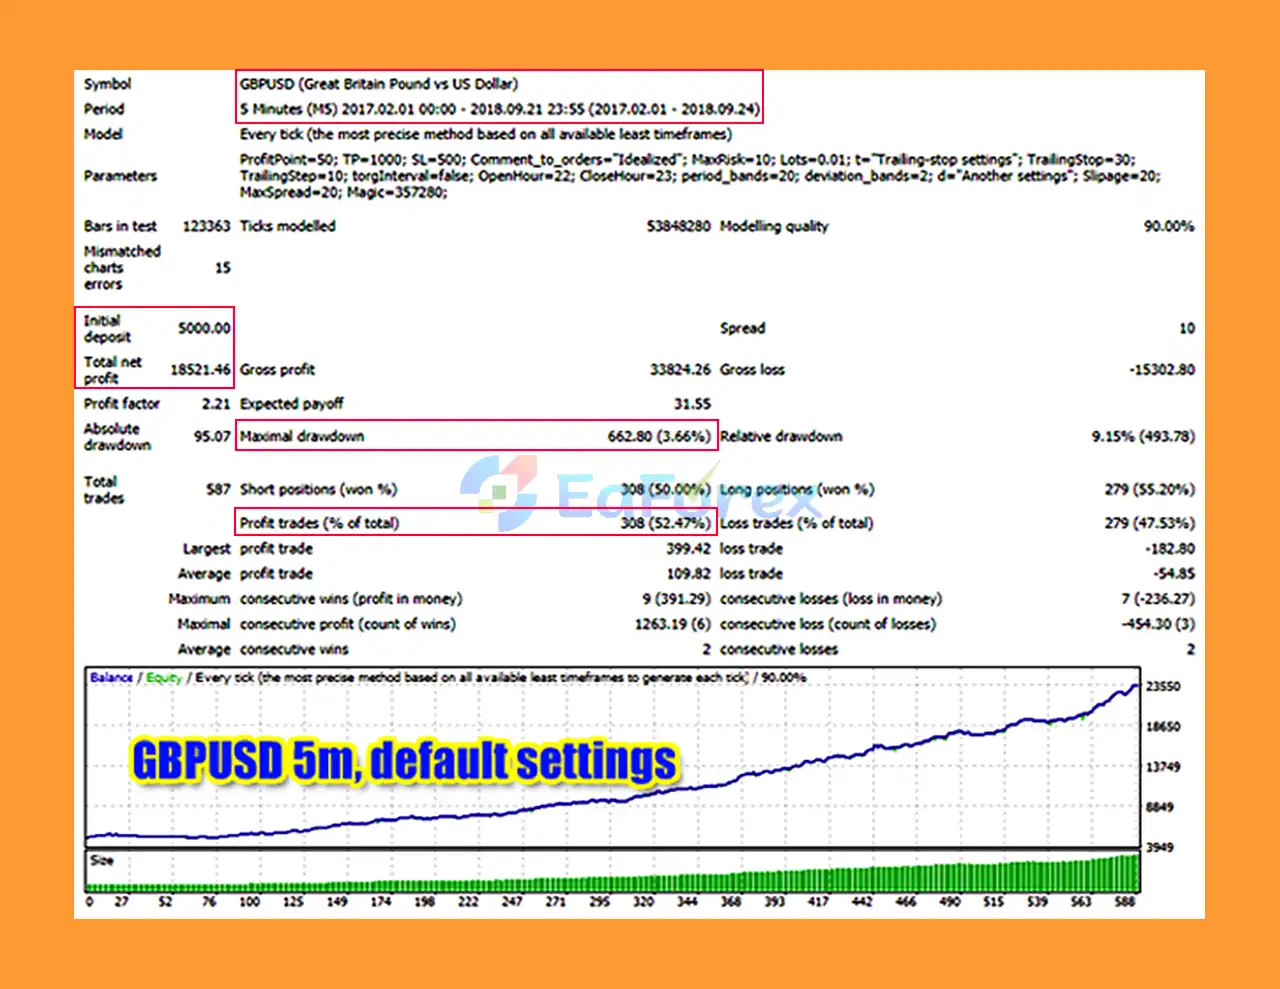
Task: Click the Initial deposit value 5000.00
Action: (x=204, y=328)
